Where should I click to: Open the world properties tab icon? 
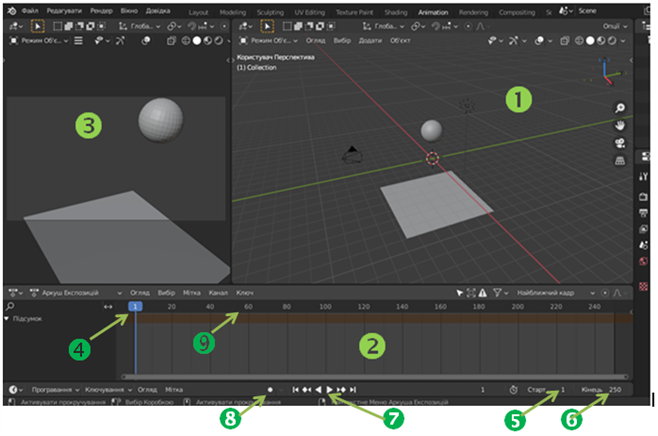pos(643,261)
